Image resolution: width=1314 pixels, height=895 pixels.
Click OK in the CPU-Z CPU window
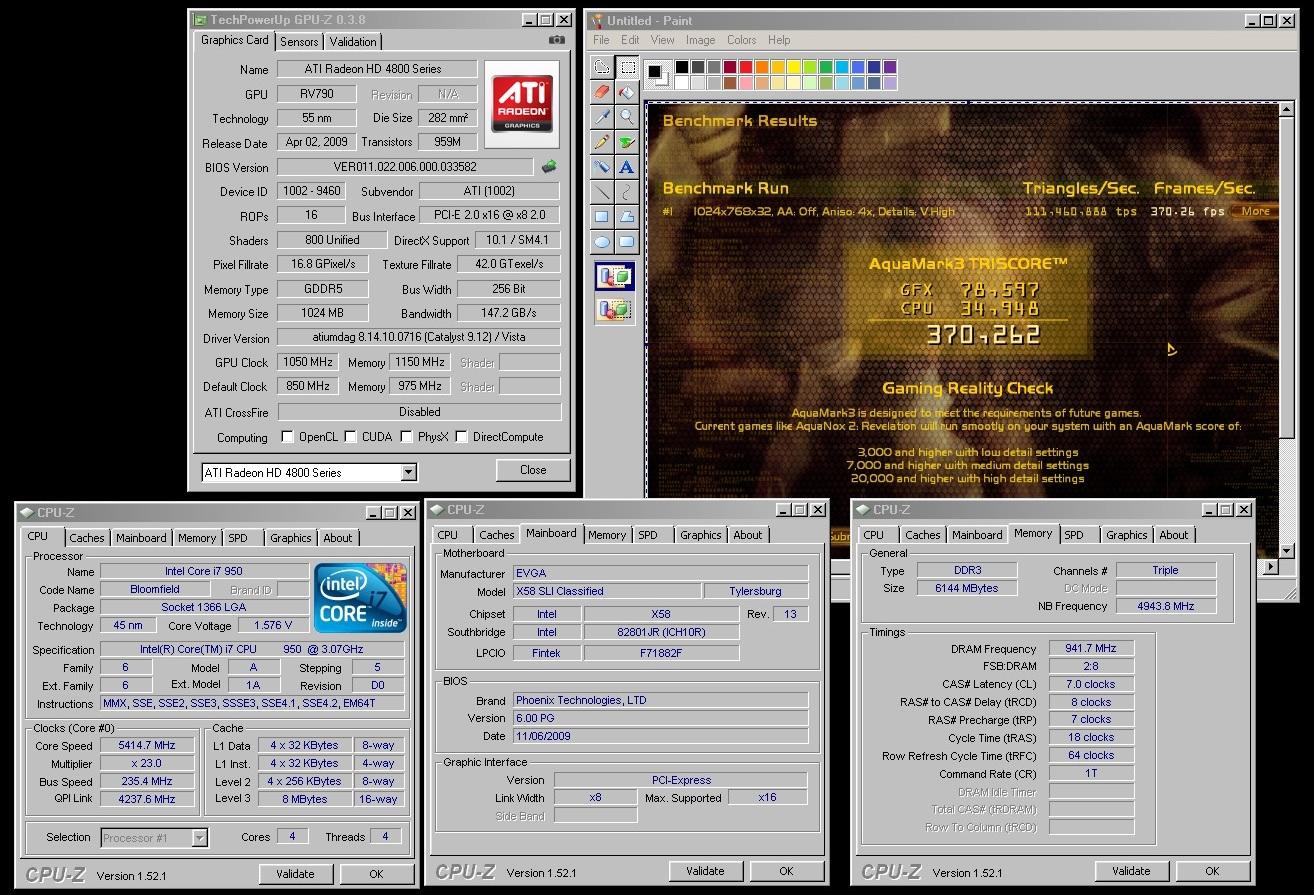(x=376, y=874)
